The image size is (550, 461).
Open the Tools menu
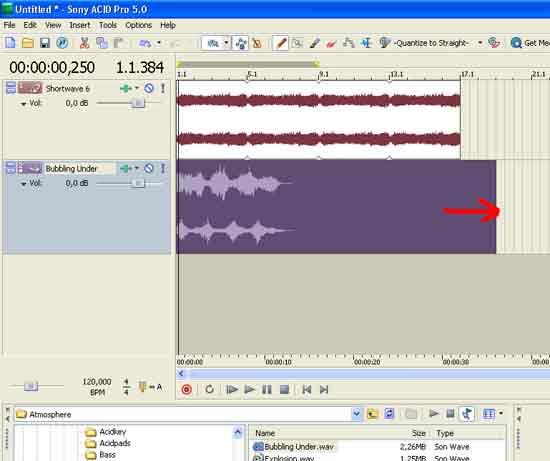[108, 25]
